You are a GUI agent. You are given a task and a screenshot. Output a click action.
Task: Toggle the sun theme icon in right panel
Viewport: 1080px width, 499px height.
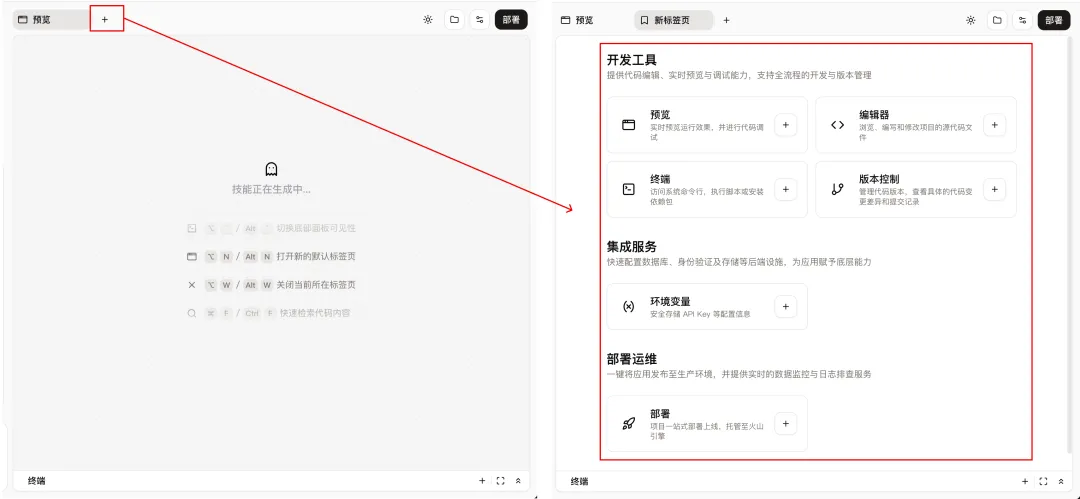click(x=970, y=19)
